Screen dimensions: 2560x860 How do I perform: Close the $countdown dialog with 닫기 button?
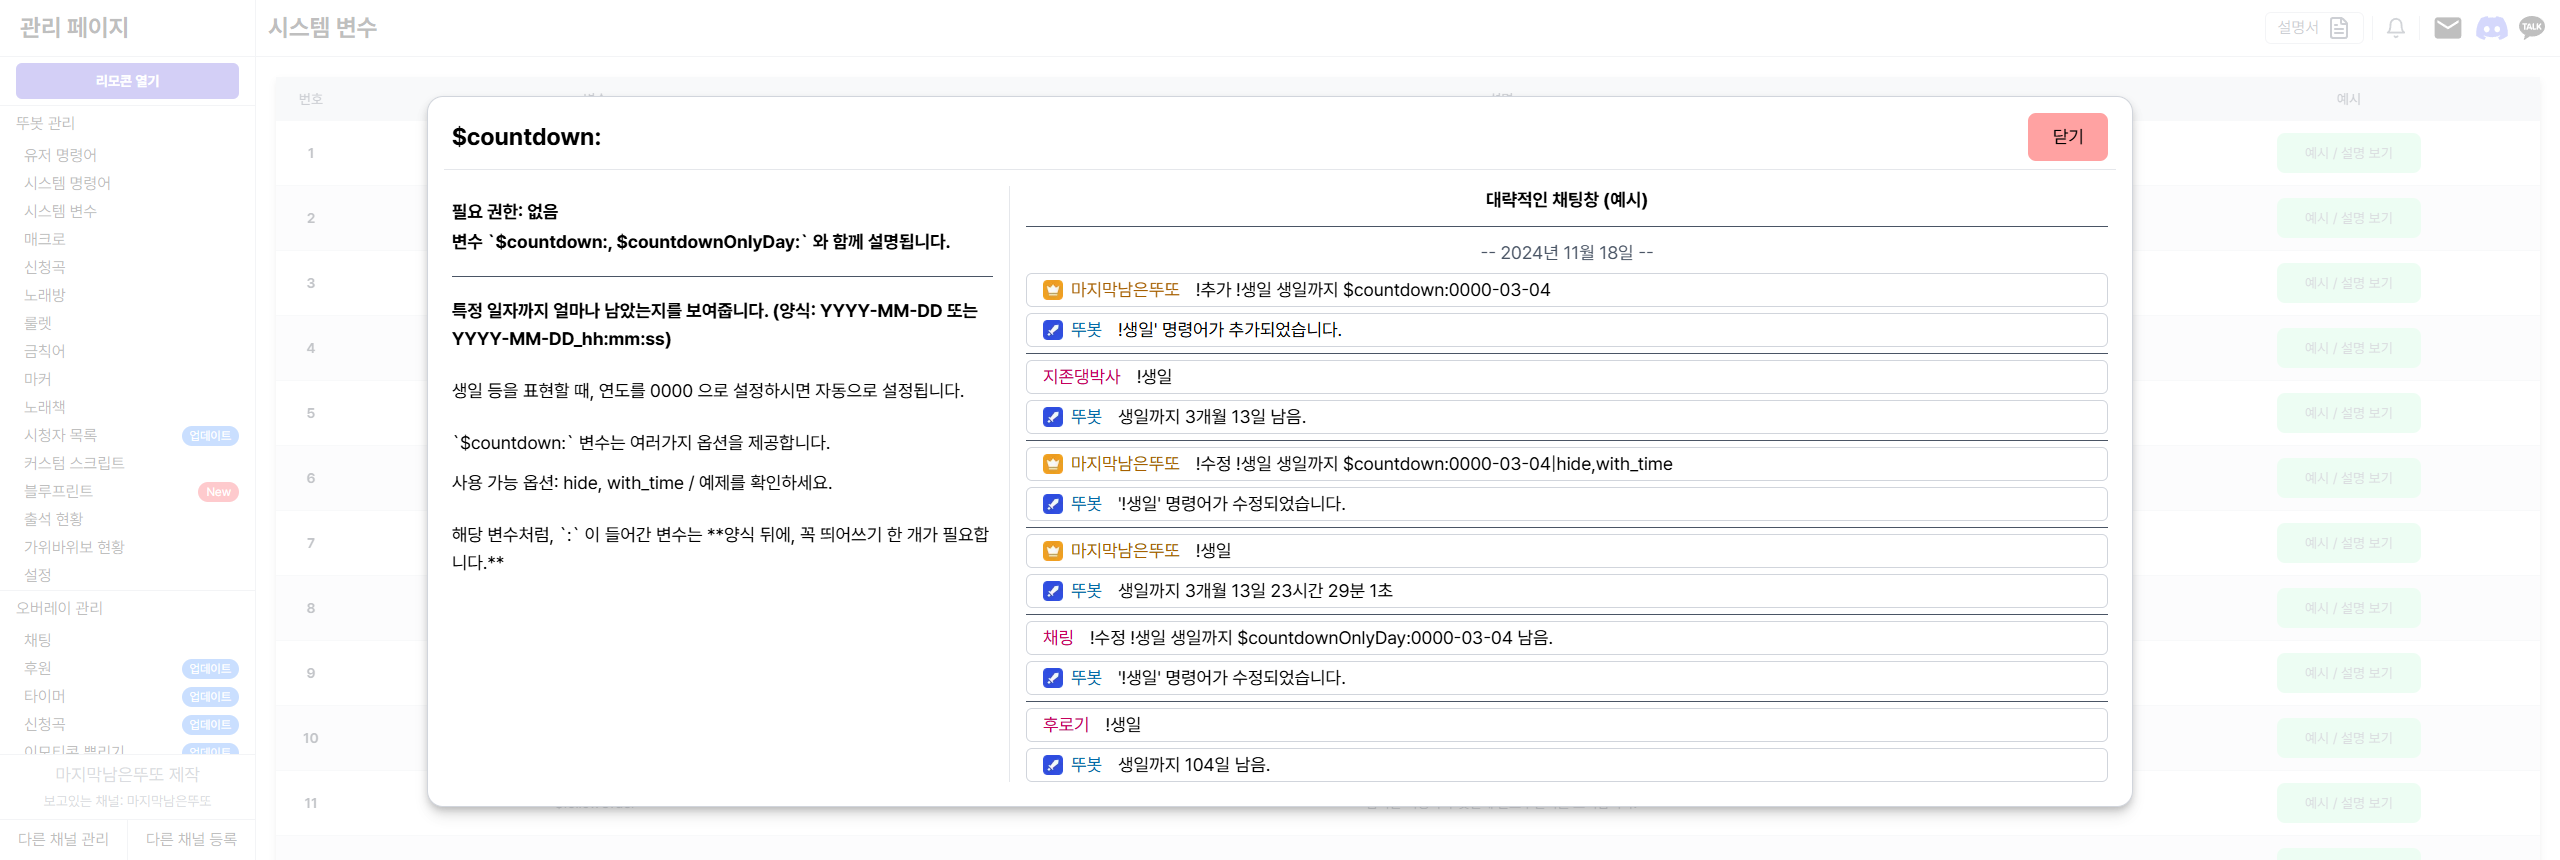[2067, 137]
